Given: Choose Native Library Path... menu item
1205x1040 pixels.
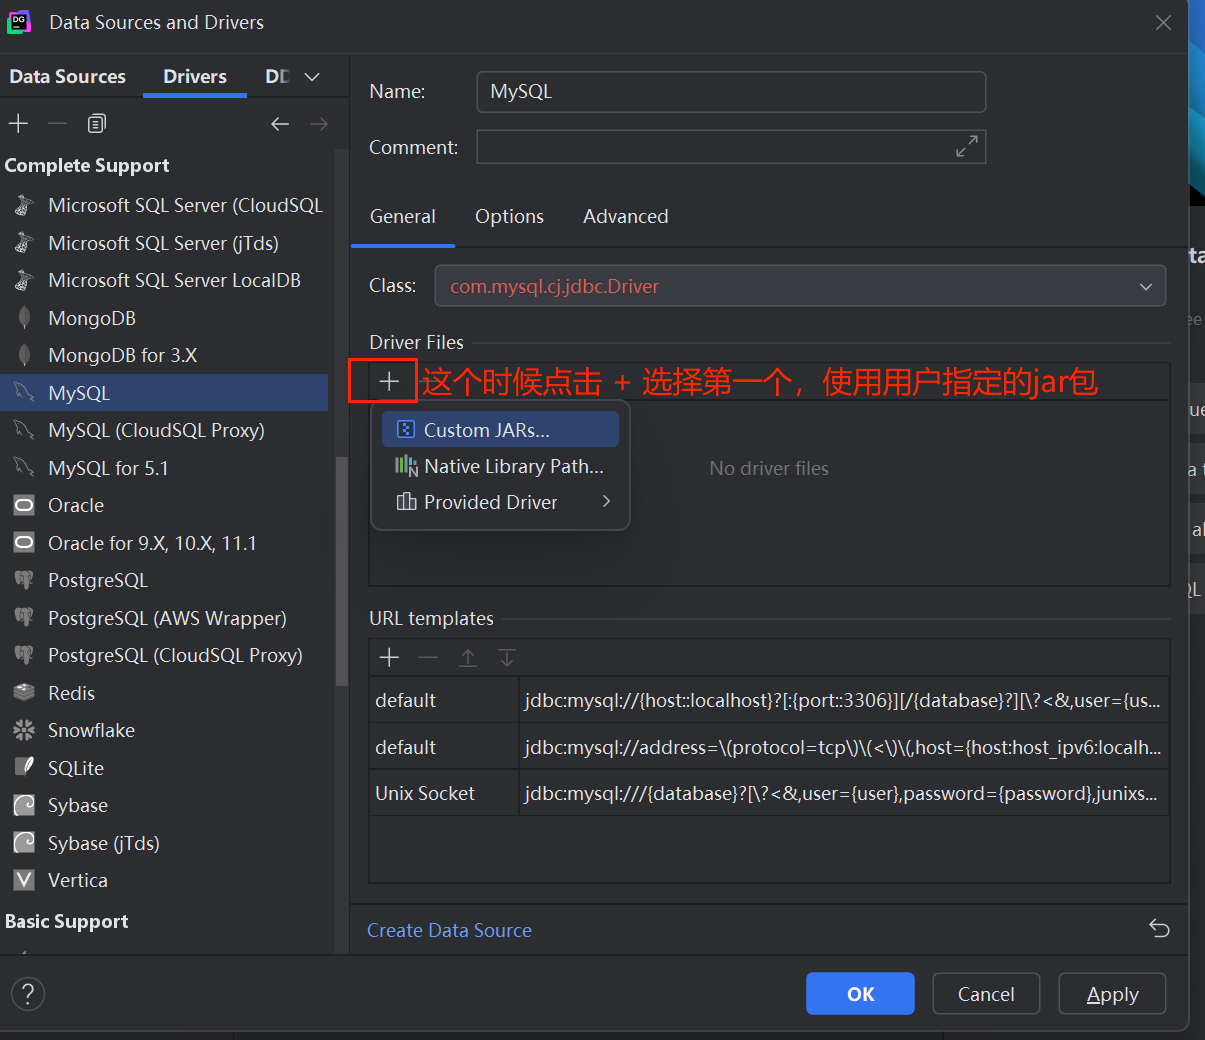Looking at the screenshot, I should (x=500, y=466).
